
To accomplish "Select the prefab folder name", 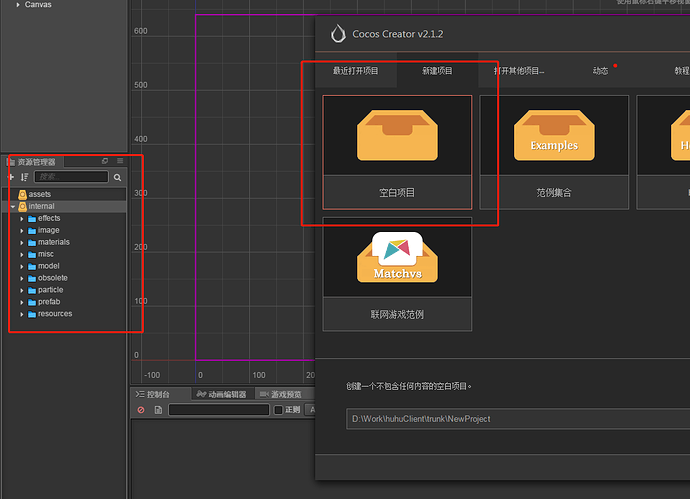I will pyautogui.click(x=49, y=302).
